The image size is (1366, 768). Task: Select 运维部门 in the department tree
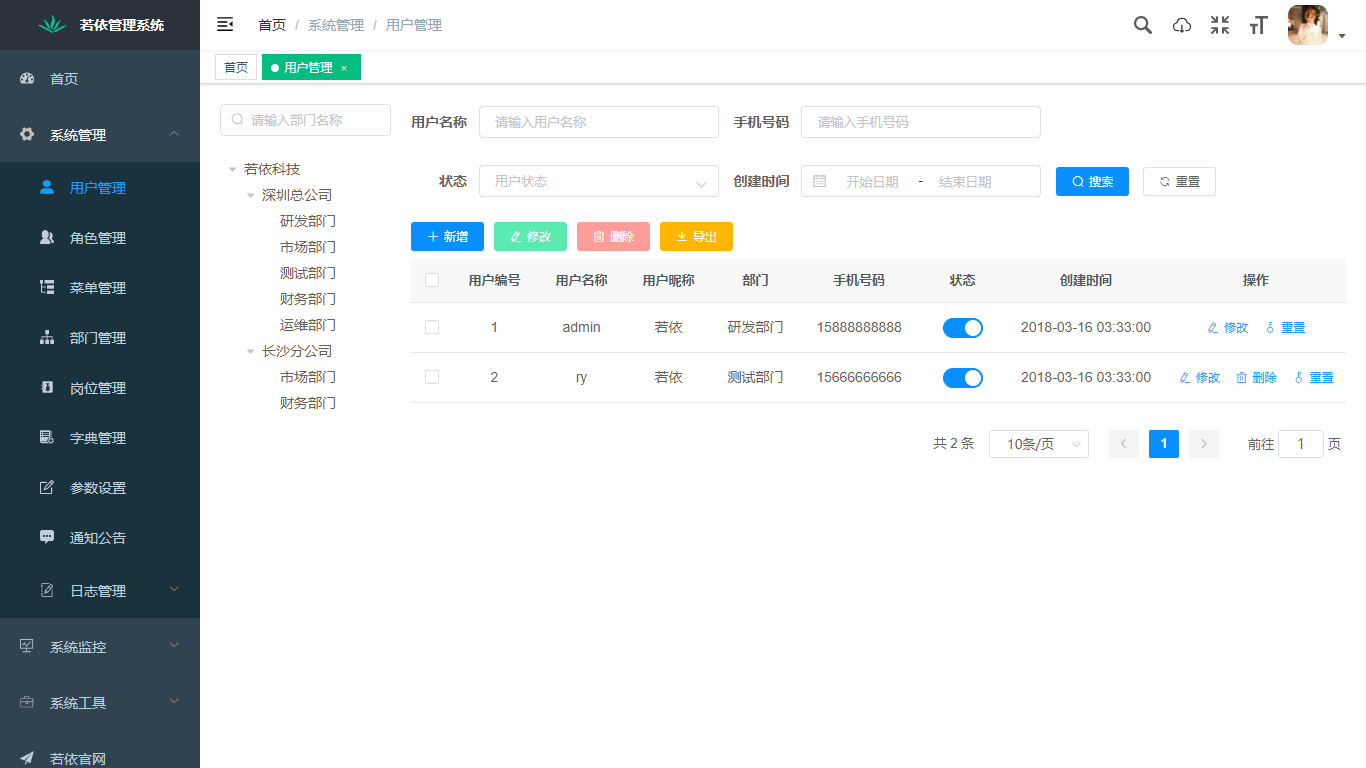coord(308,325)
